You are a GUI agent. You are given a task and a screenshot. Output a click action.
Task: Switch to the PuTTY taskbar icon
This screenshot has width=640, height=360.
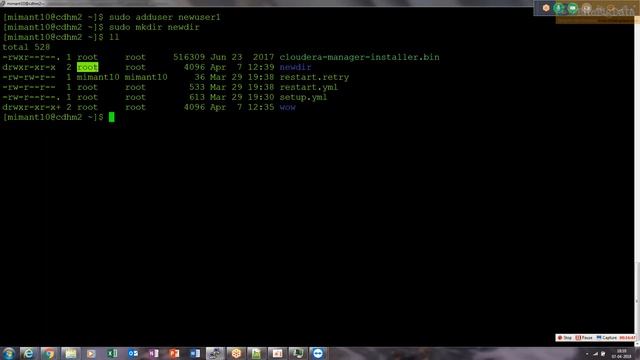click(x=215, y=353)
